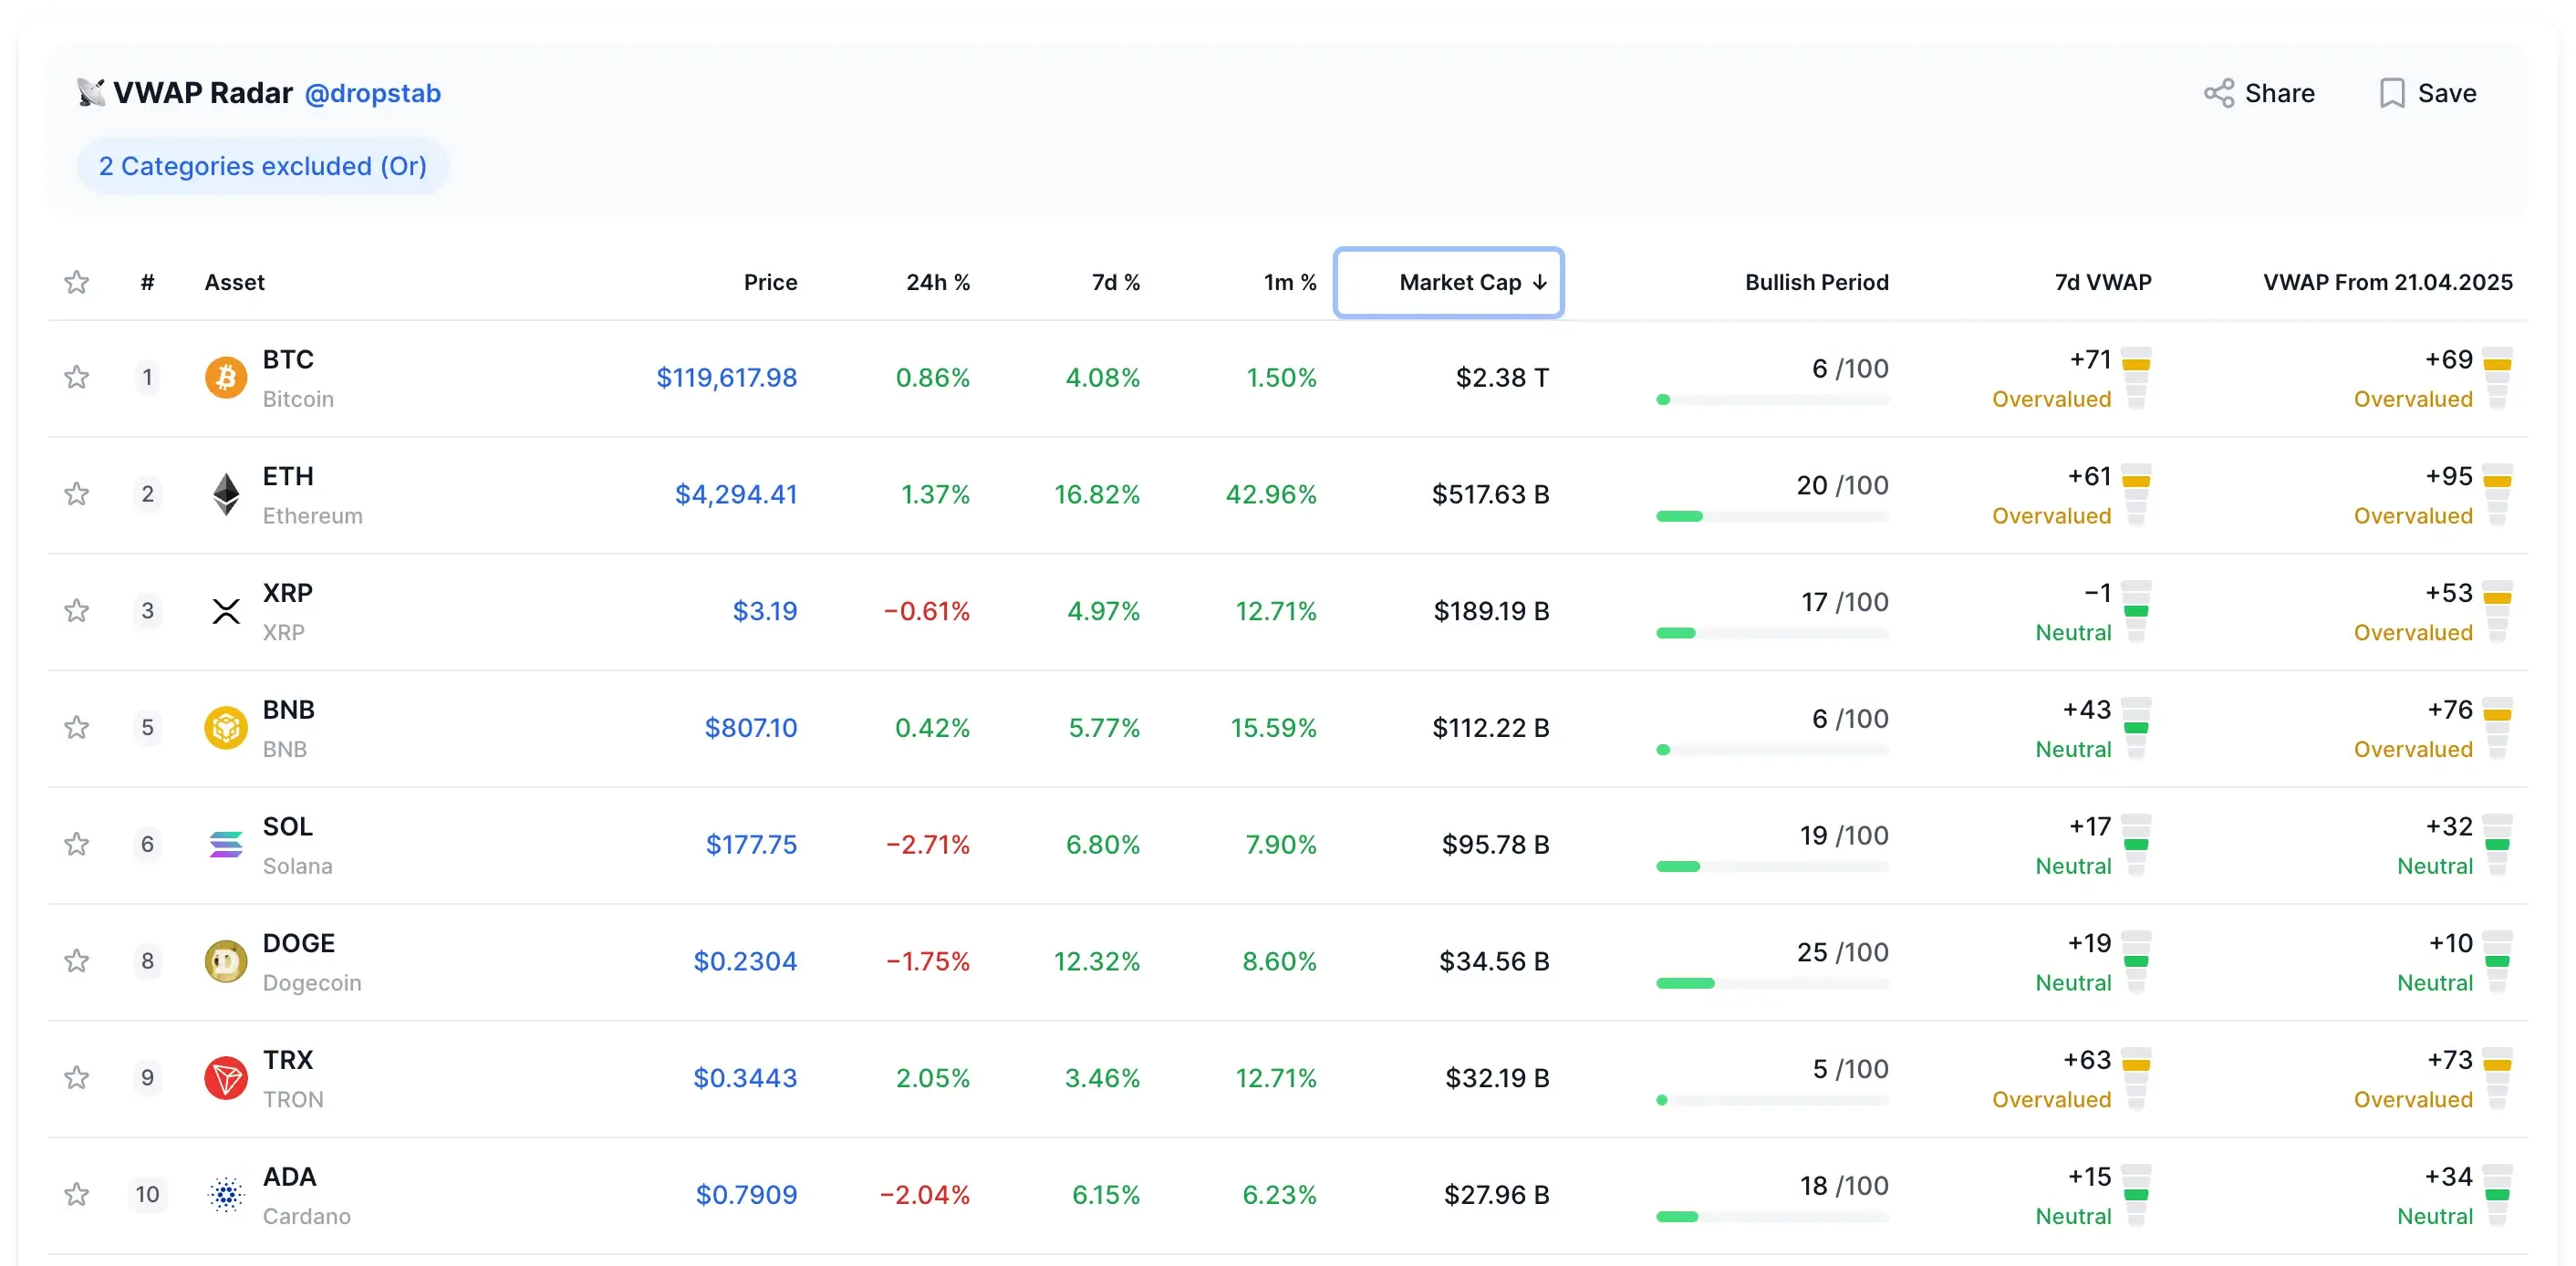This screenshot has height=1266, width=2576.
Task: Click the Solana logo icon
Action: click(226, 845)
